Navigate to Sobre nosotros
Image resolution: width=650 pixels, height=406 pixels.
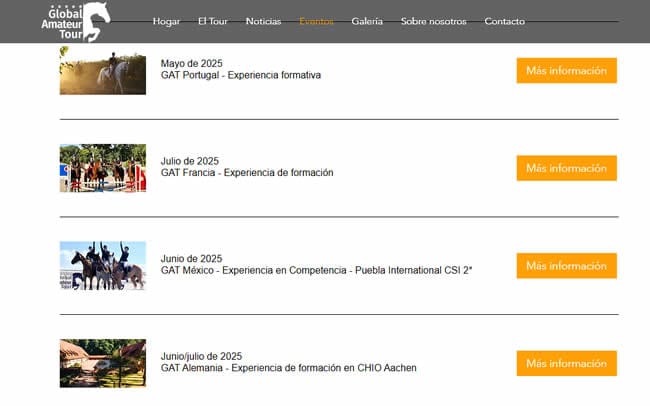[434, 21]
